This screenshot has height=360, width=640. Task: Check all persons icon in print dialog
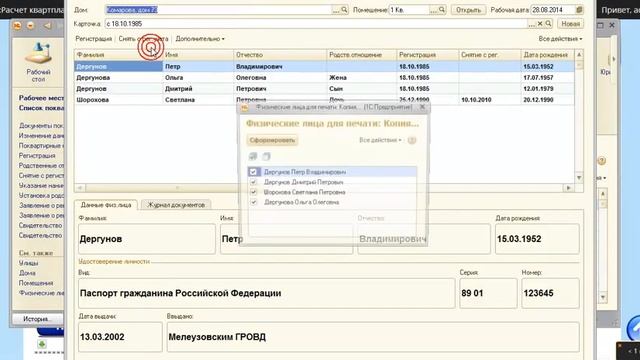253,156
